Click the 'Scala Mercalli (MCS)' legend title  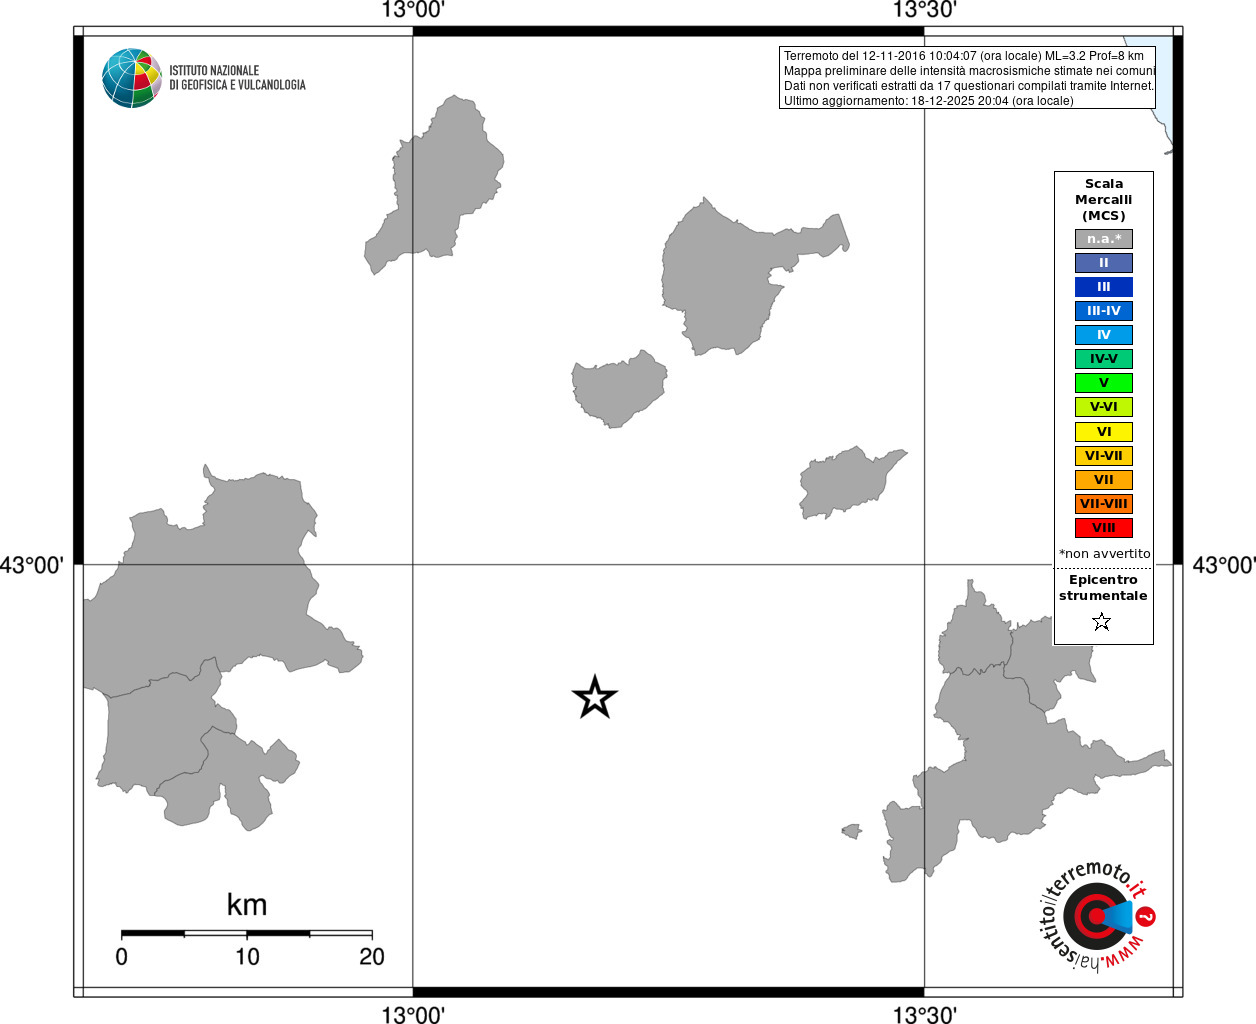coord(1104,200)
